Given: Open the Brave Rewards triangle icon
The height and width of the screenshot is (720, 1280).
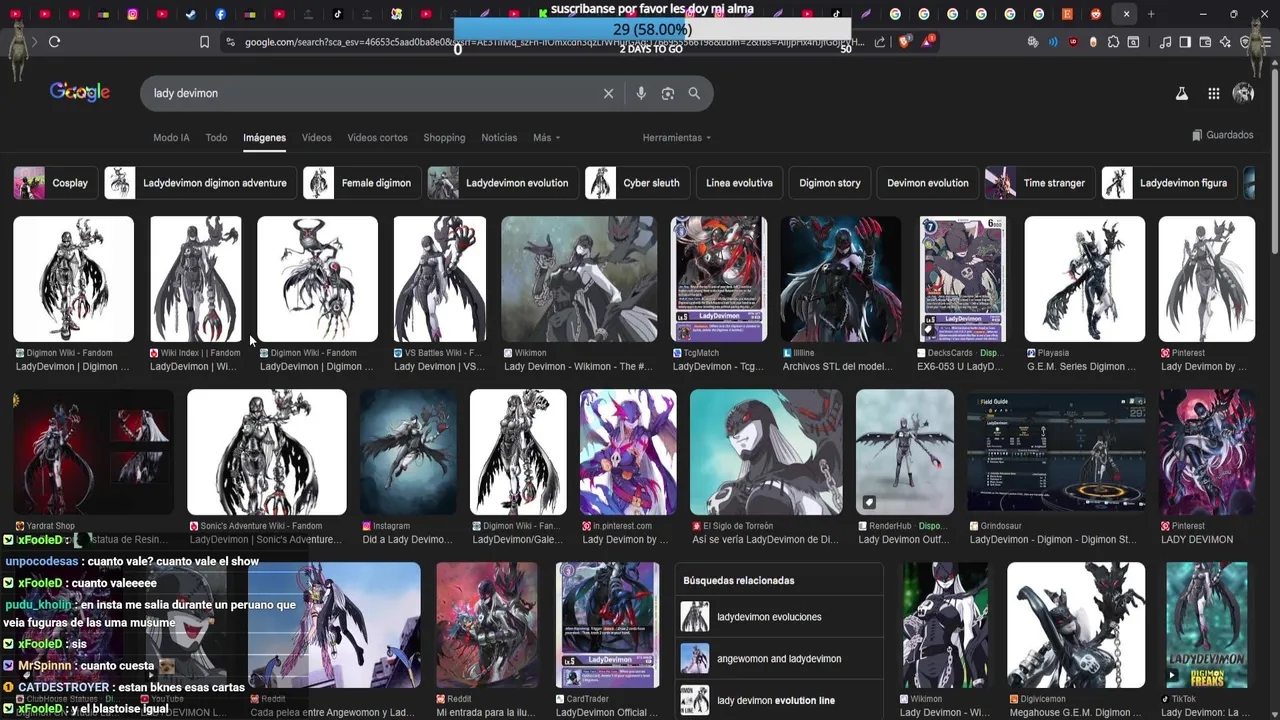Looking at the screenshot, I should 929,42.
